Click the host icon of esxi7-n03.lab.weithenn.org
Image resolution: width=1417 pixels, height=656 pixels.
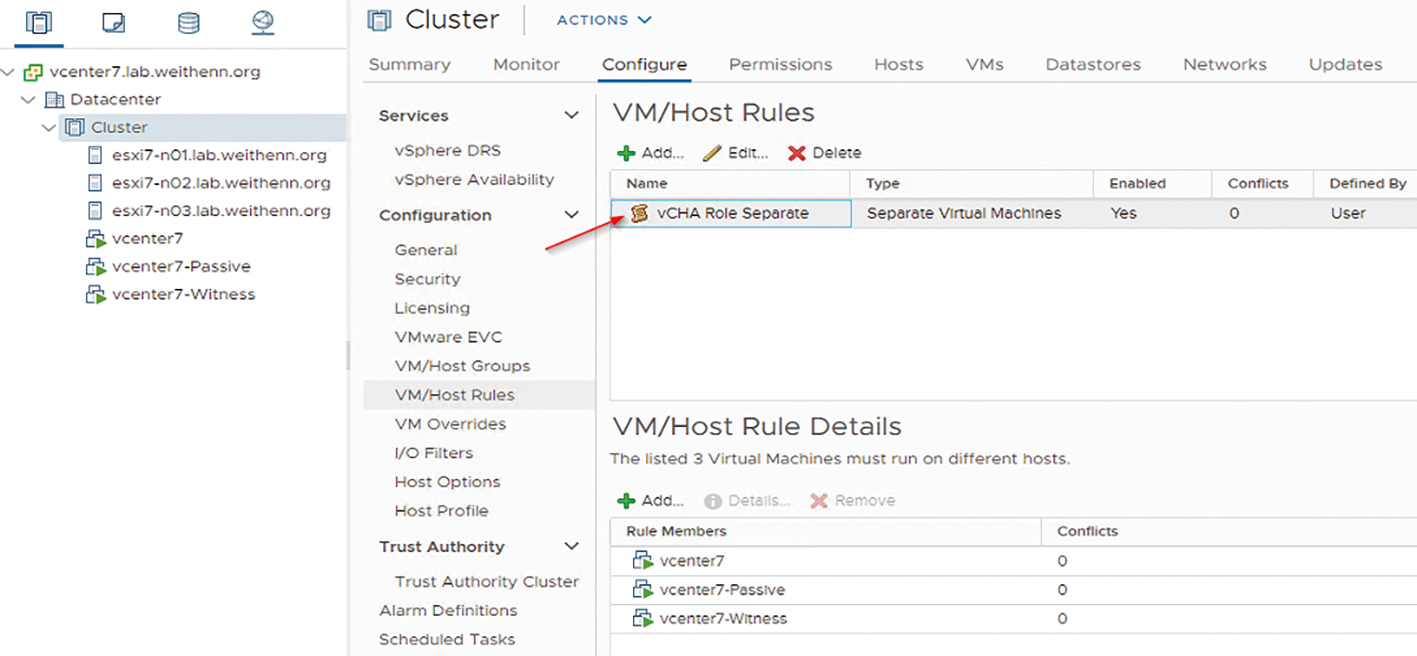pos(95,211)
